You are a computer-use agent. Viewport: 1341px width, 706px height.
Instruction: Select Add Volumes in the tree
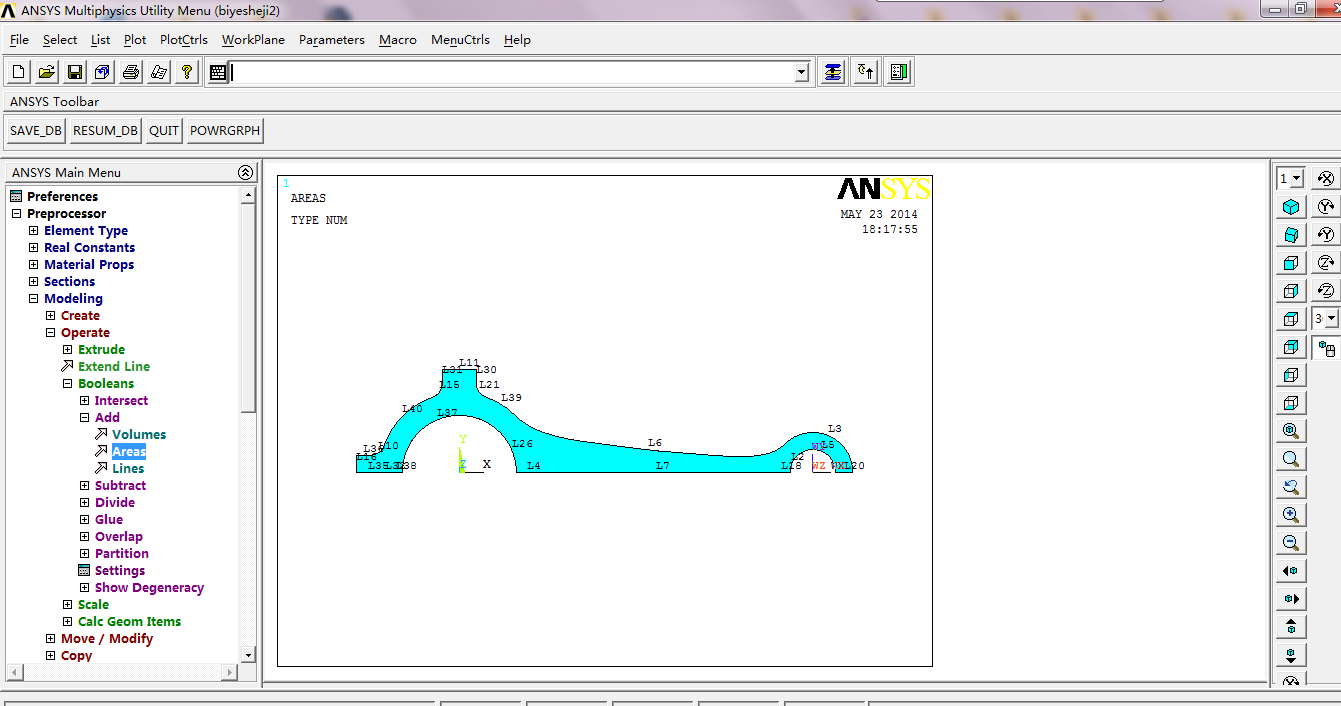coord(139,435)
